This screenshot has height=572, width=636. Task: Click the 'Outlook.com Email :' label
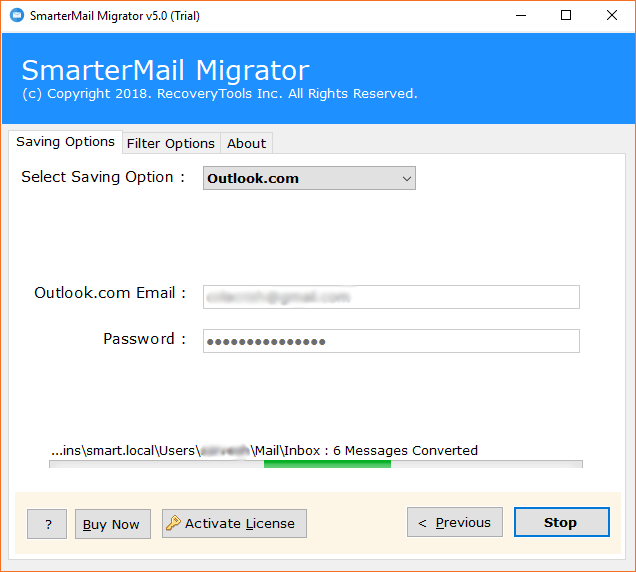point(110,293)
